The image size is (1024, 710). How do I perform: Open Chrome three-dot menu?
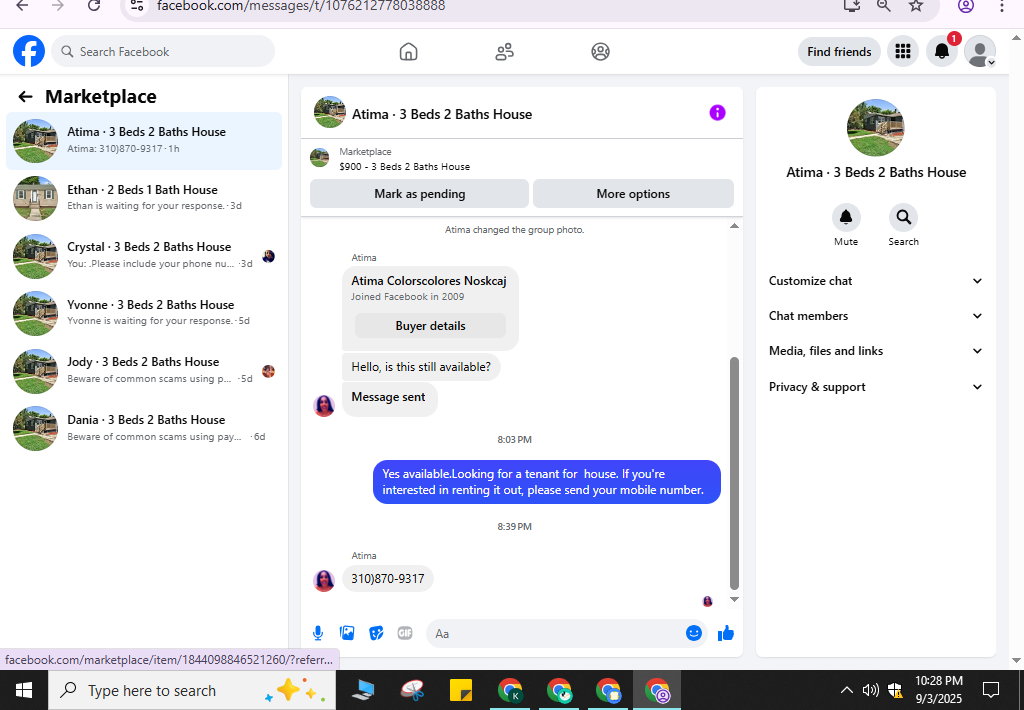coord(1002,6)
